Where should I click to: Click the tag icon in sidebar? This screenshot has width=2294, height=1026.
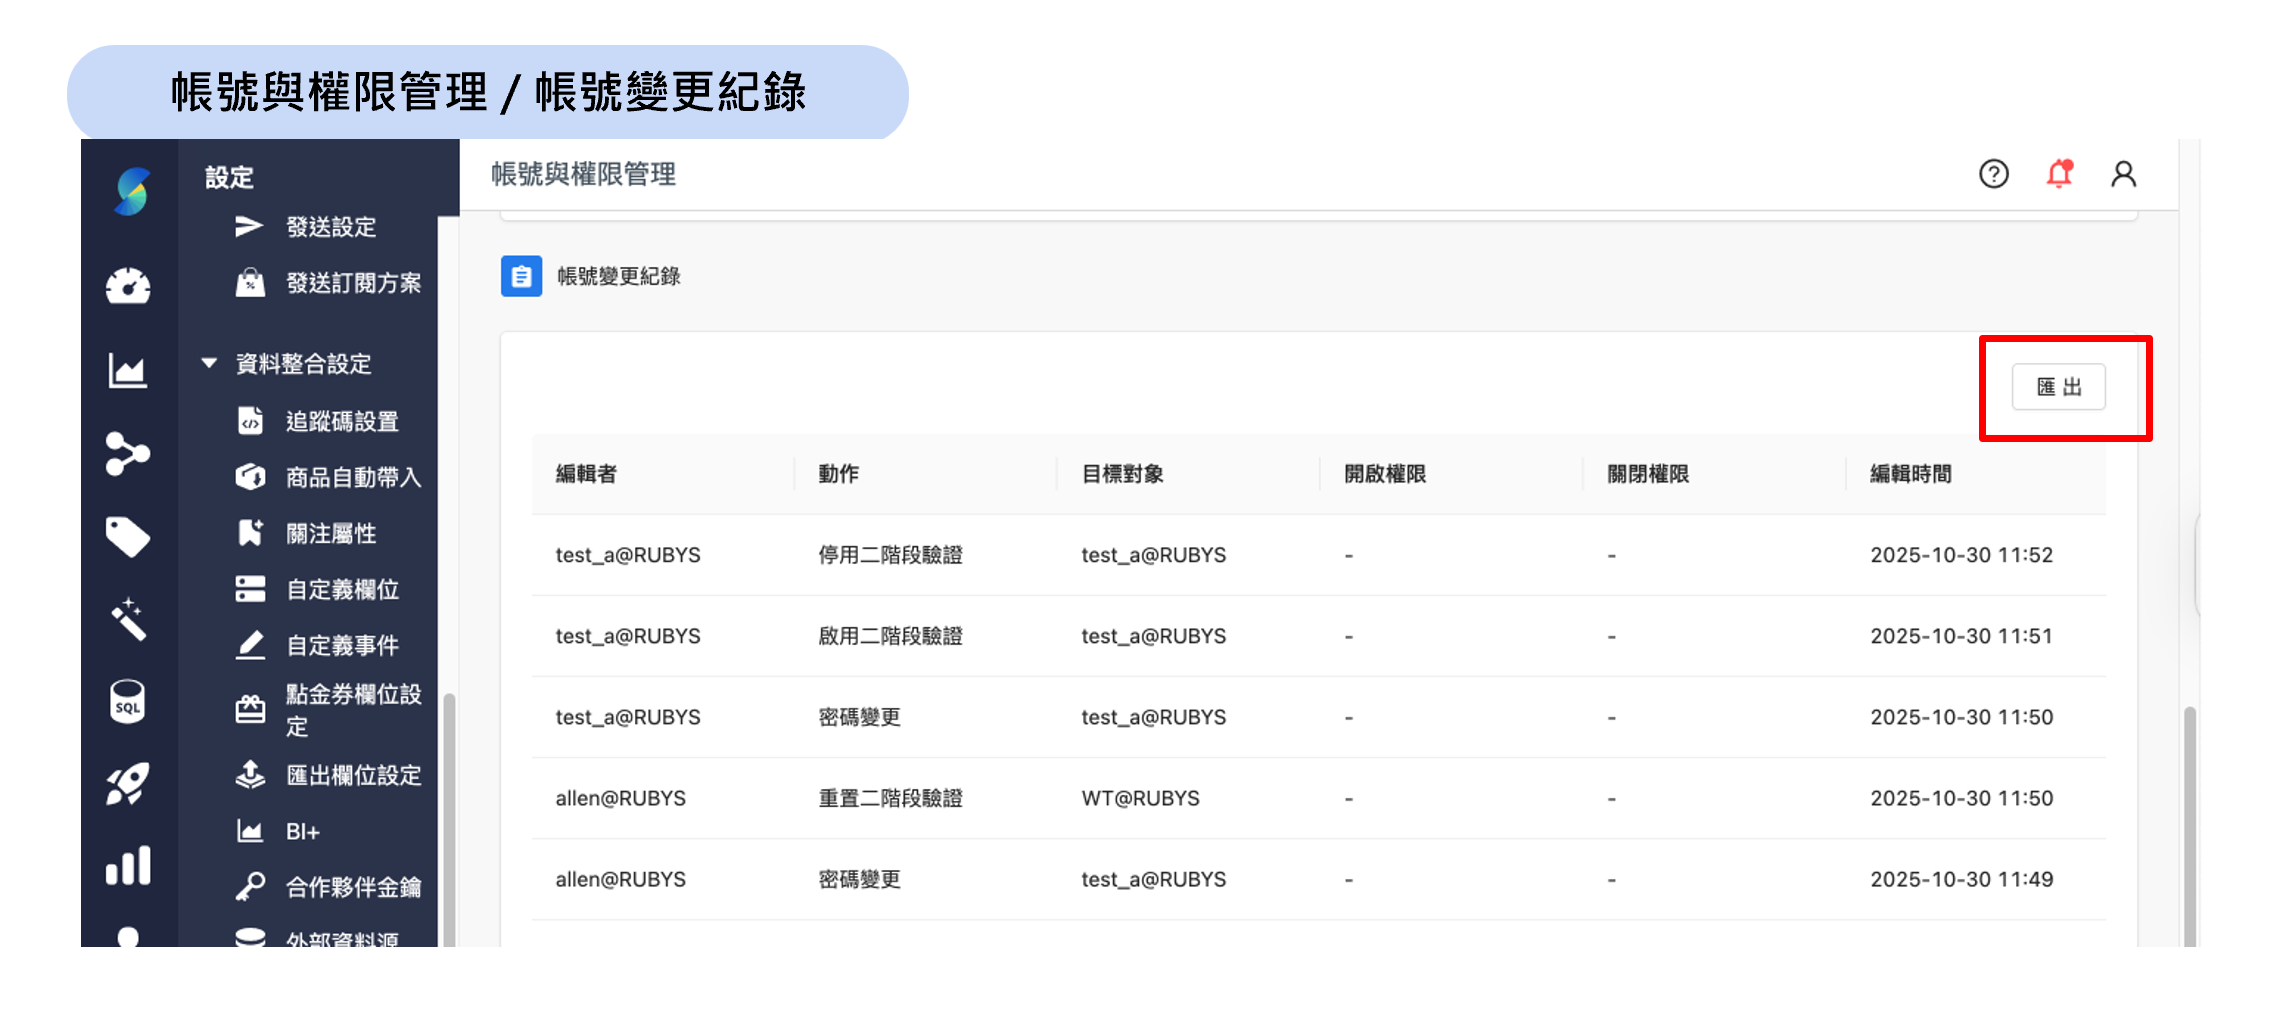[x=129, y=536]
